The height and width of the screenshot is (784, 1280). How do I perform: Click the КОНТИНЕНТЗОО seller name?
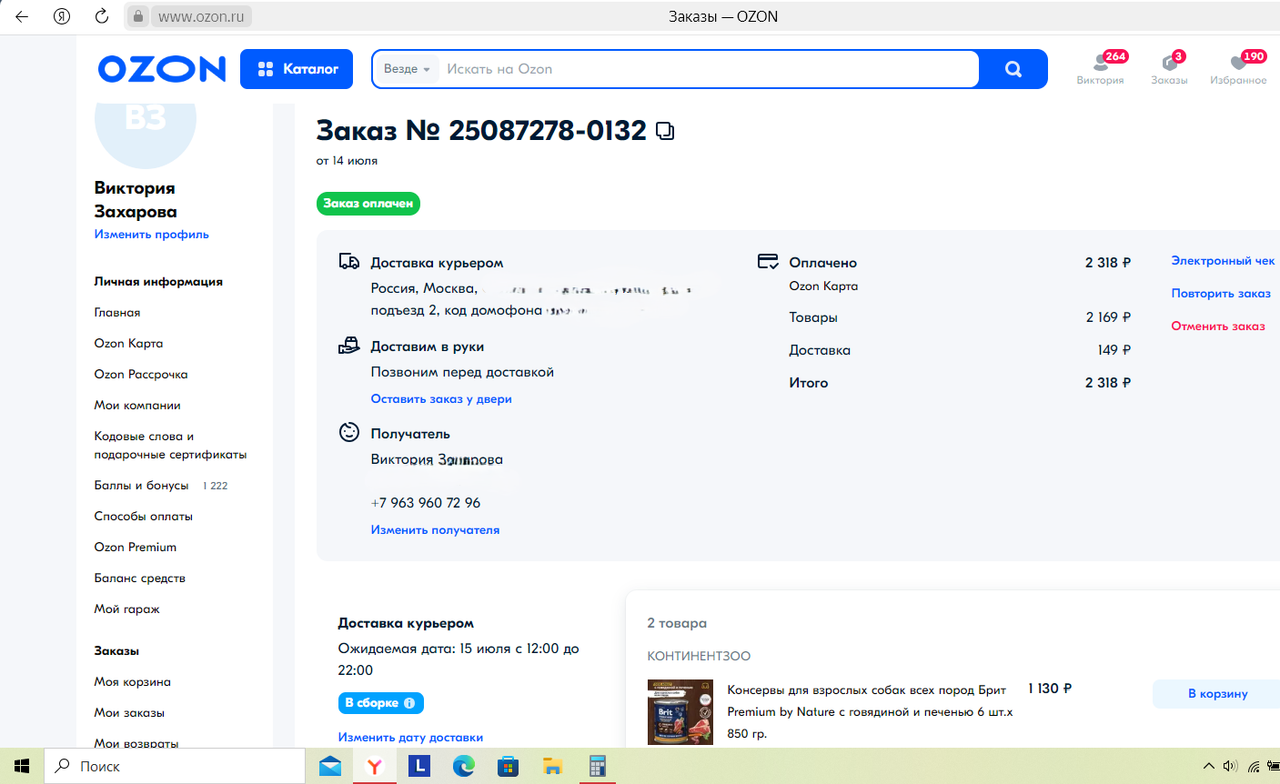pos(698,656)
